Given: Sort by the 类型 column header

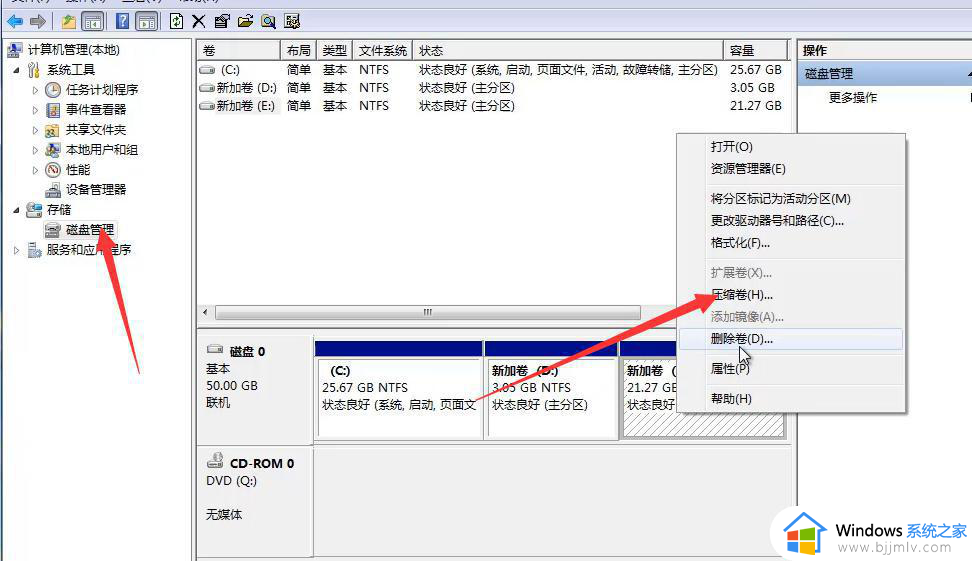Looking at the screenshot, I should pos(335,51).
